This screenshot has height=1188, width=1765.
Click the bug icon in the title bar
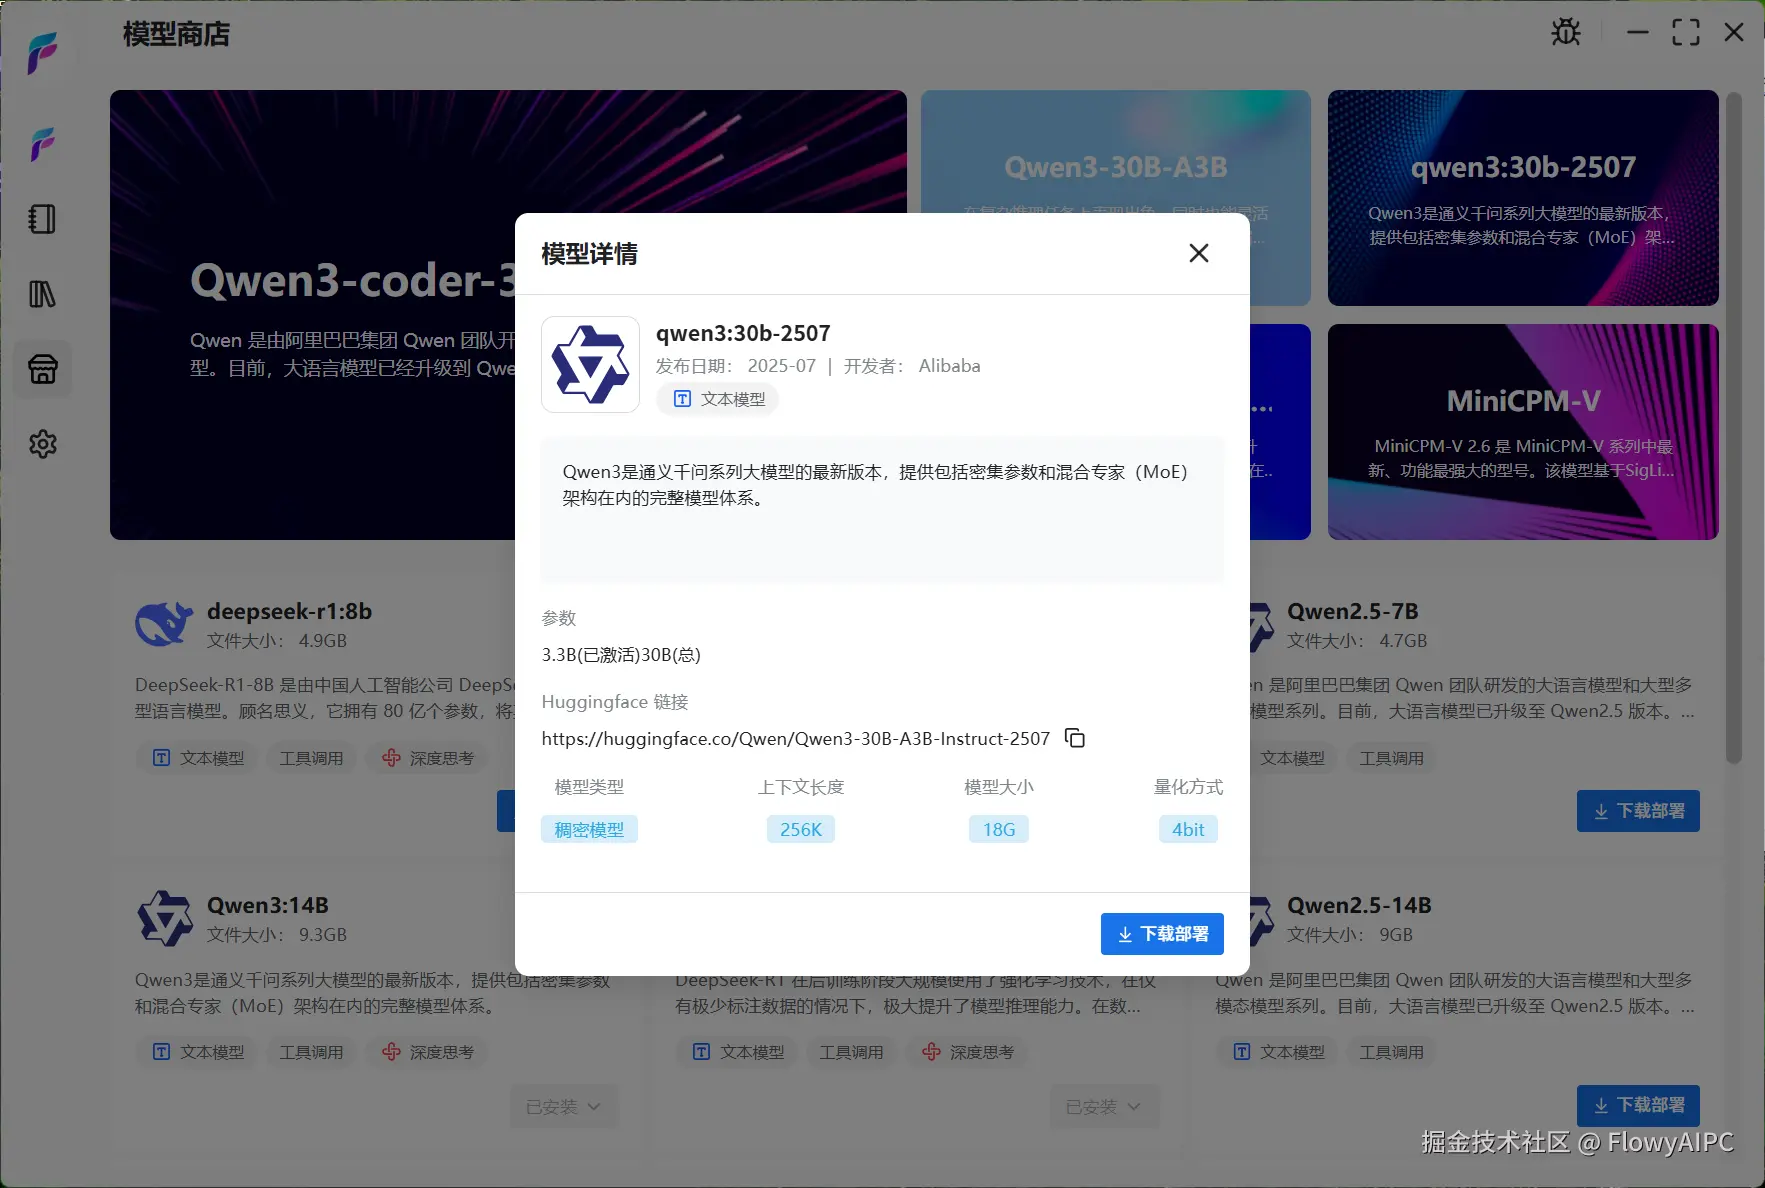[1566, 33]
